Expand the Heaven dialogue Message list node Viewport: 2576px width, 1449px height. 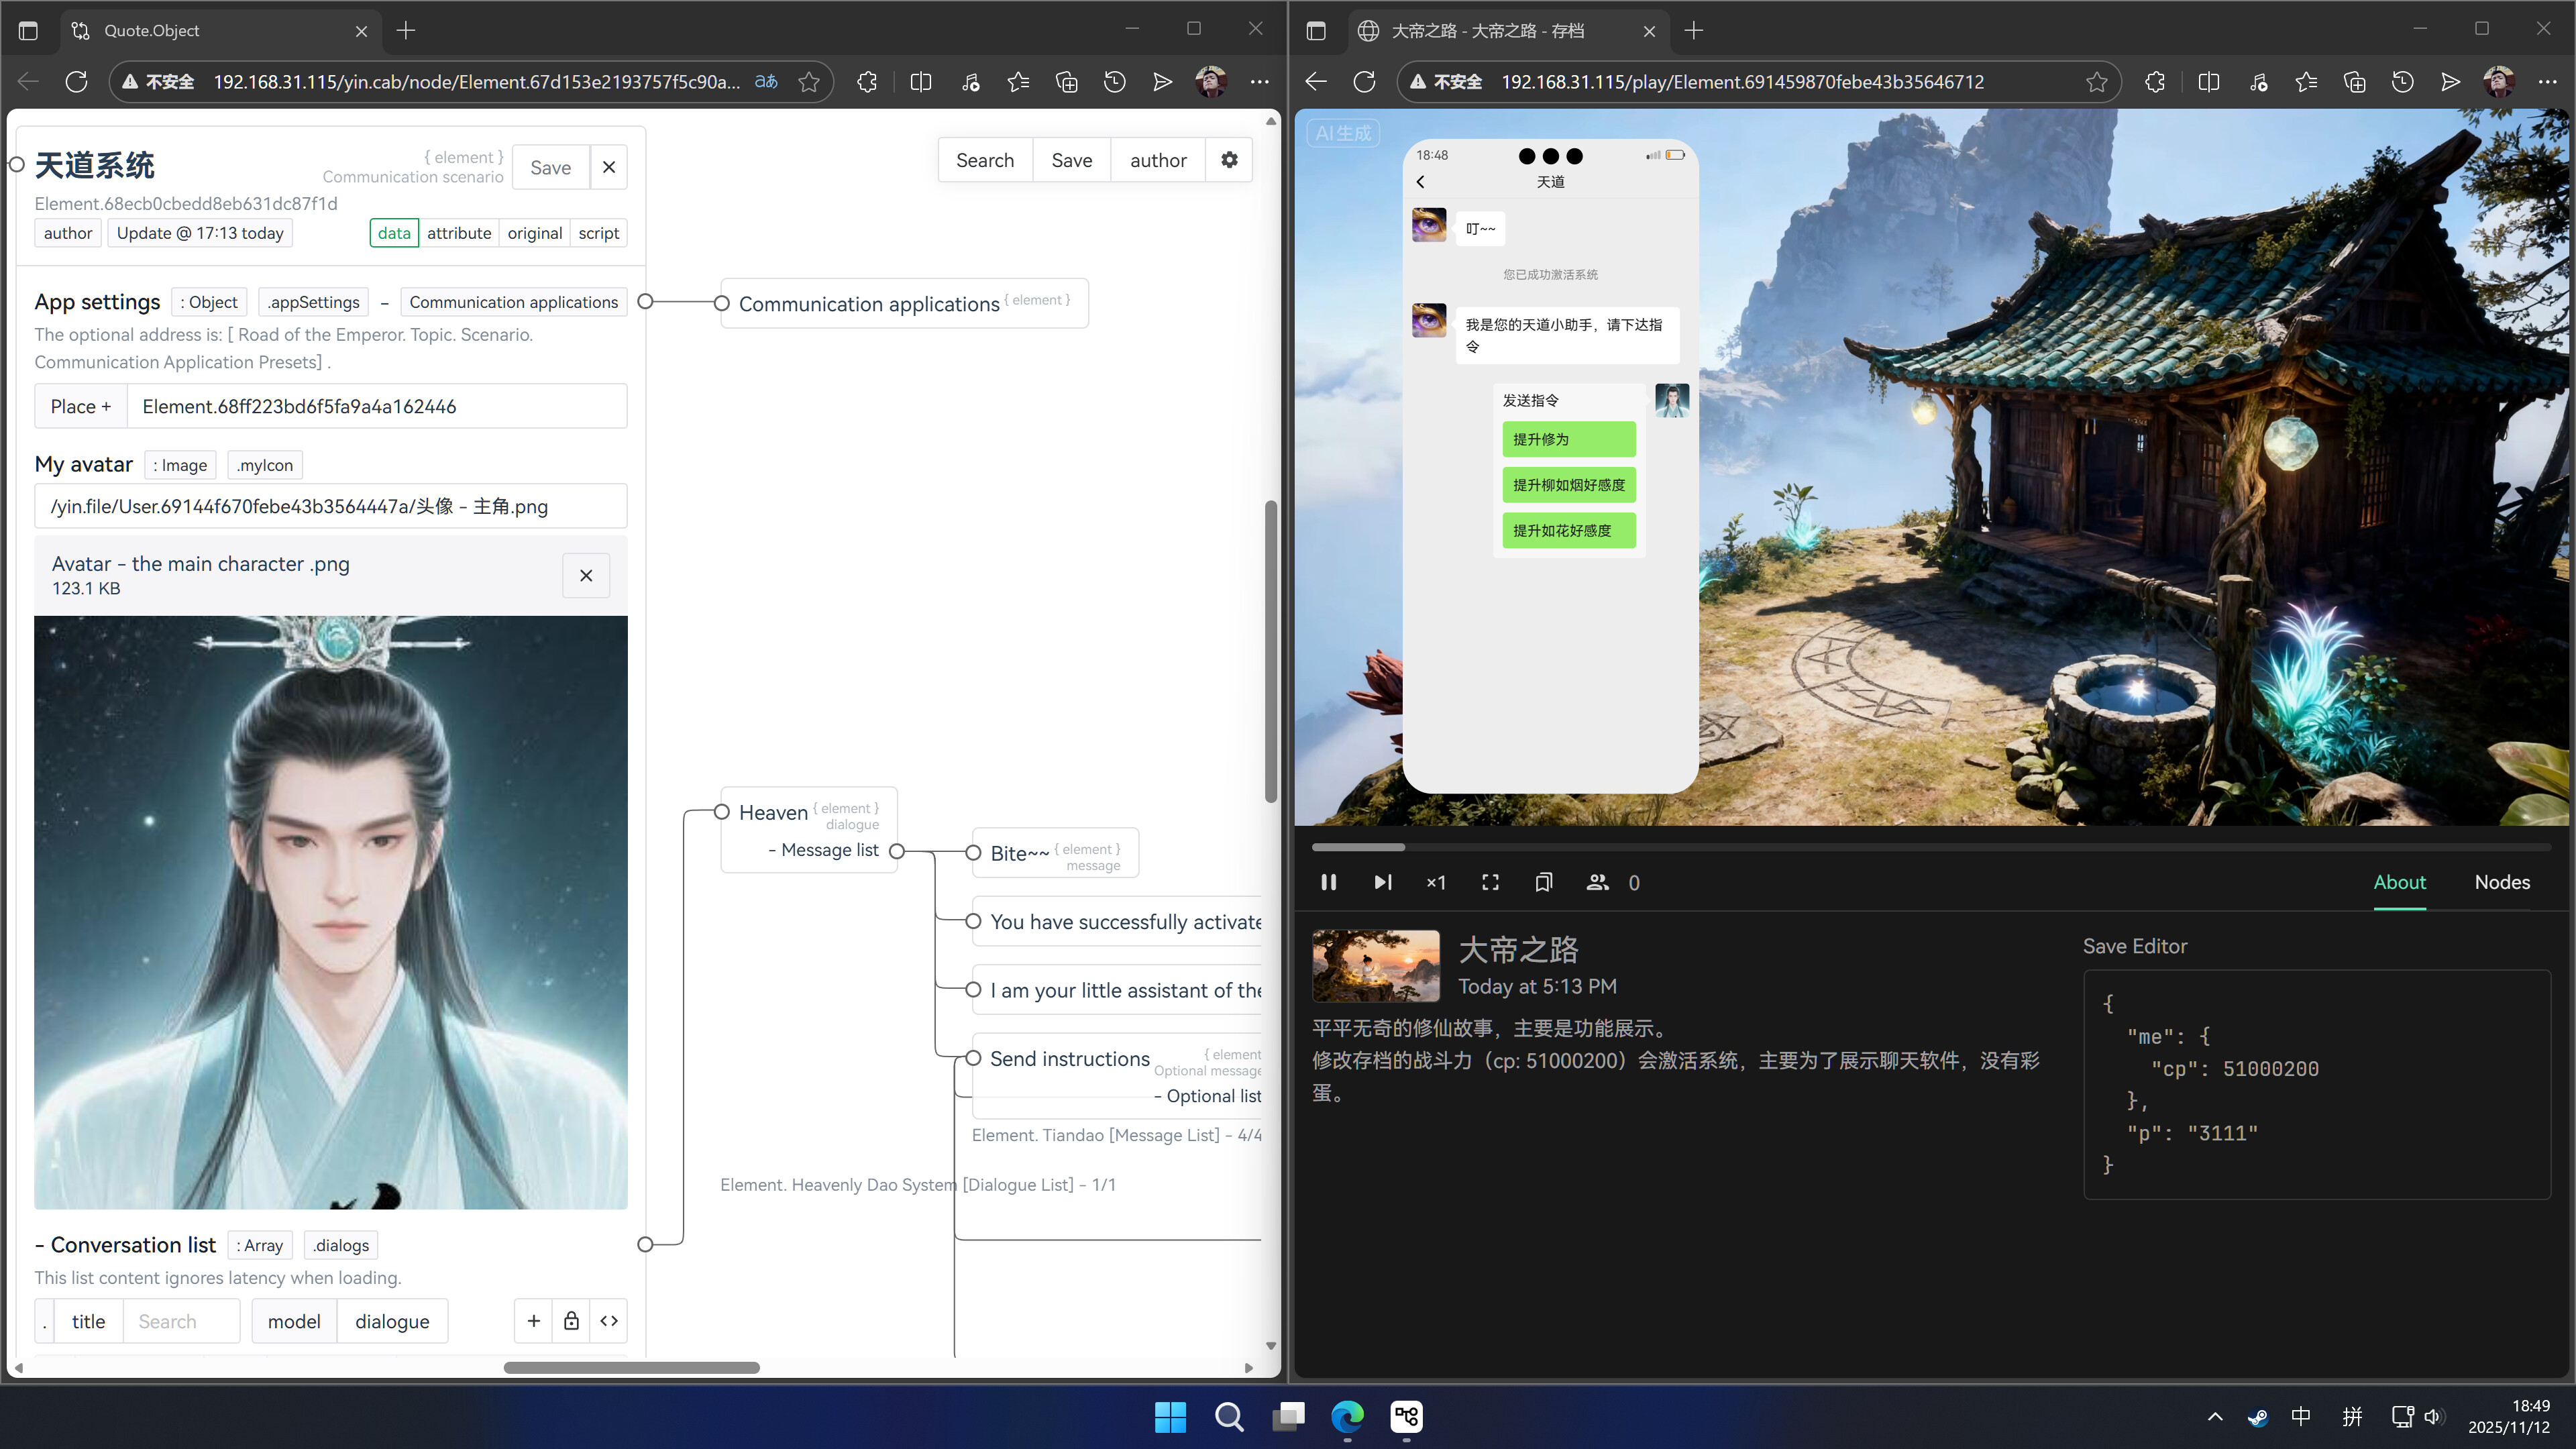[897, 851]
